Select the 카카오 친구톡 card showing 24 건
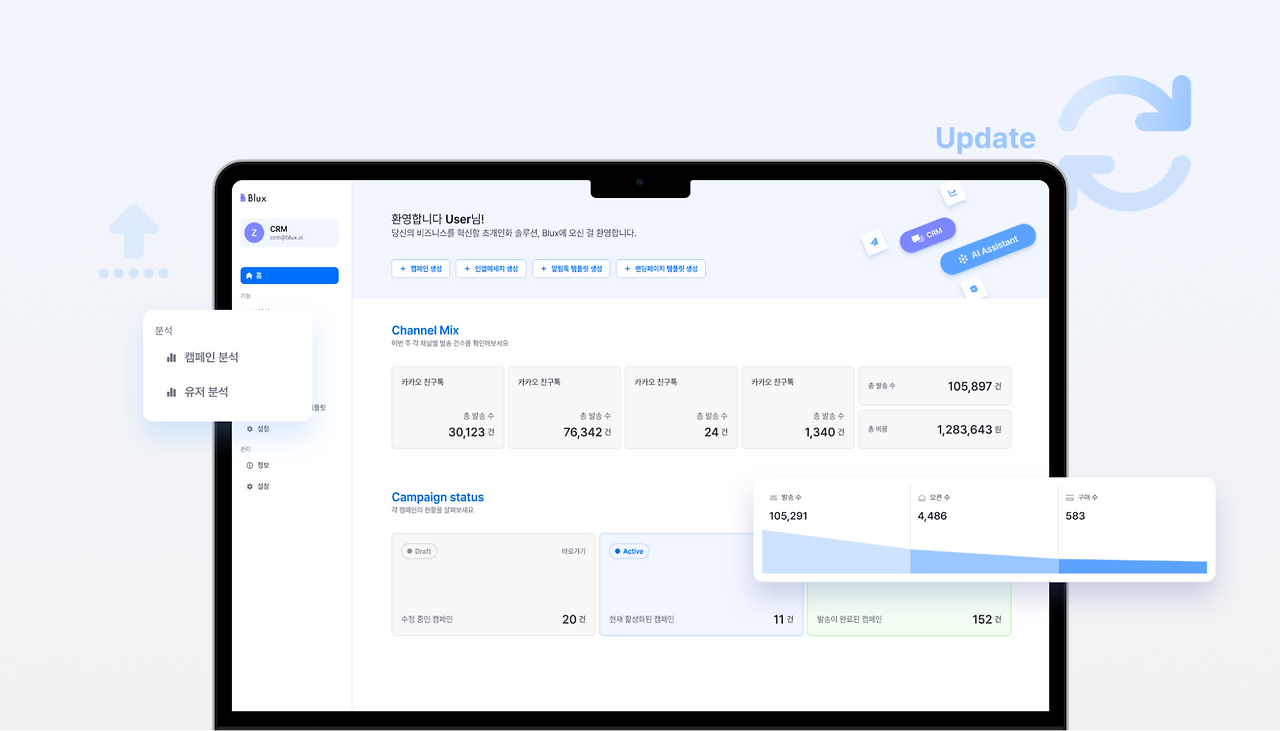Screen dimensions: 1280x731 (x=681, y=407)
